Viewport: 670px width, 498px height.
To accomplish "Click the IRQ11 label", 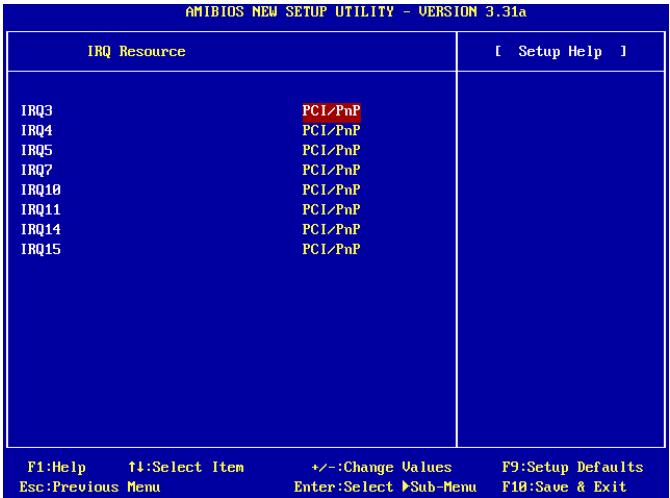I will [x=41, y=209].
